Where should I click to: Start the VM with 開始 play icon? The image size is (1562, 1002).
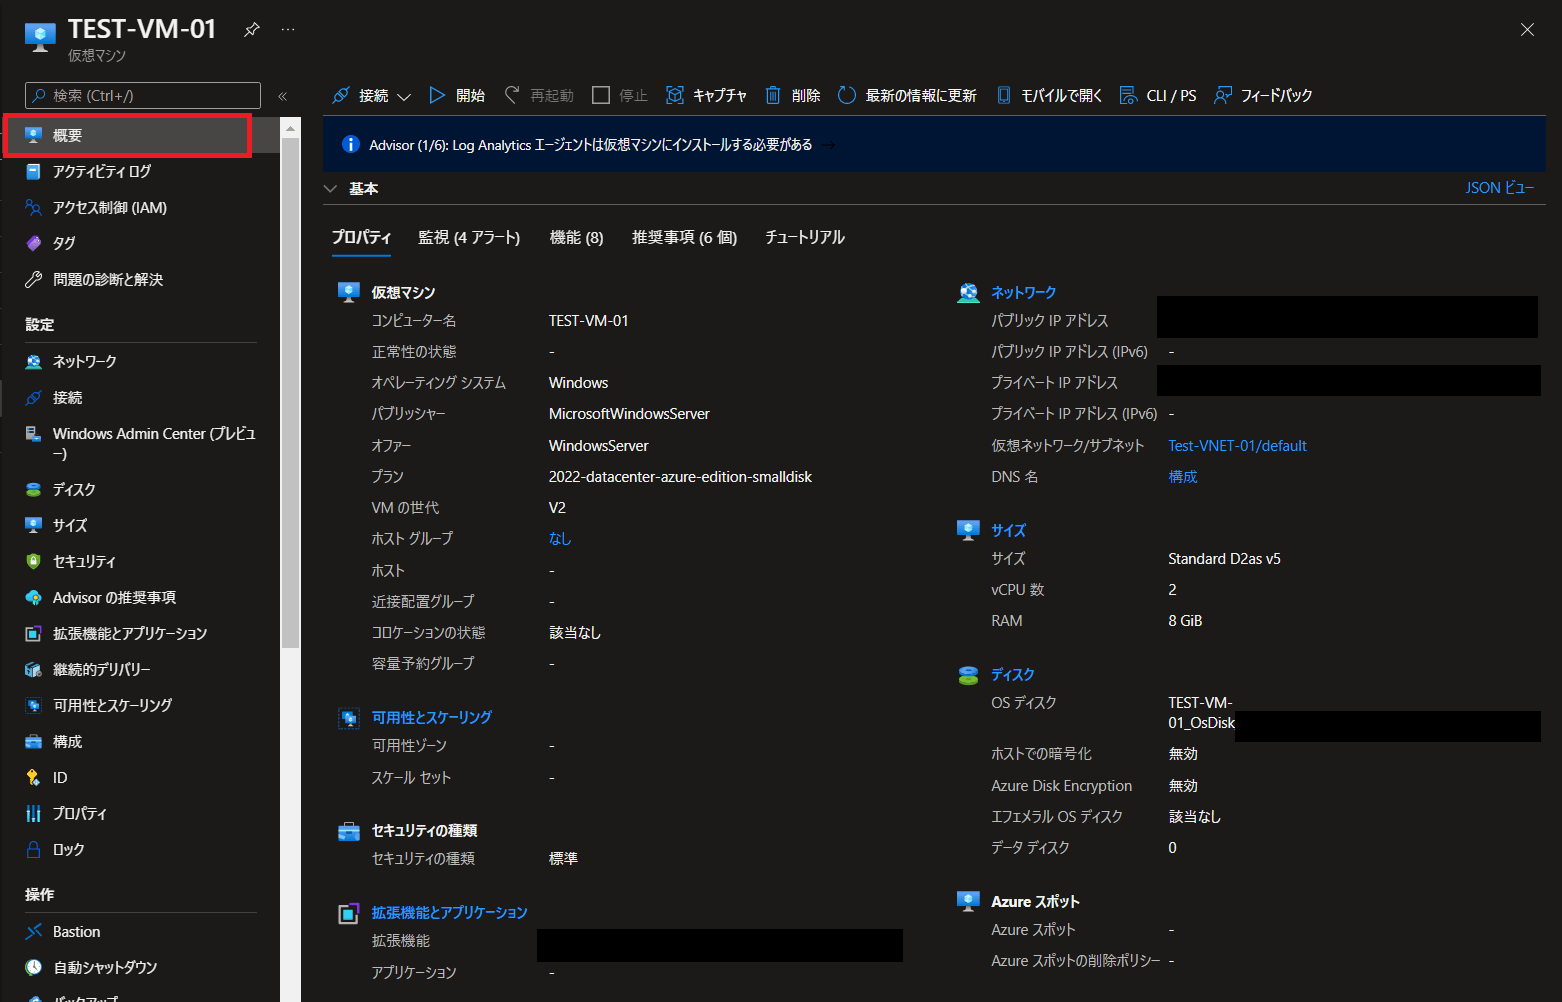(437, 95)
